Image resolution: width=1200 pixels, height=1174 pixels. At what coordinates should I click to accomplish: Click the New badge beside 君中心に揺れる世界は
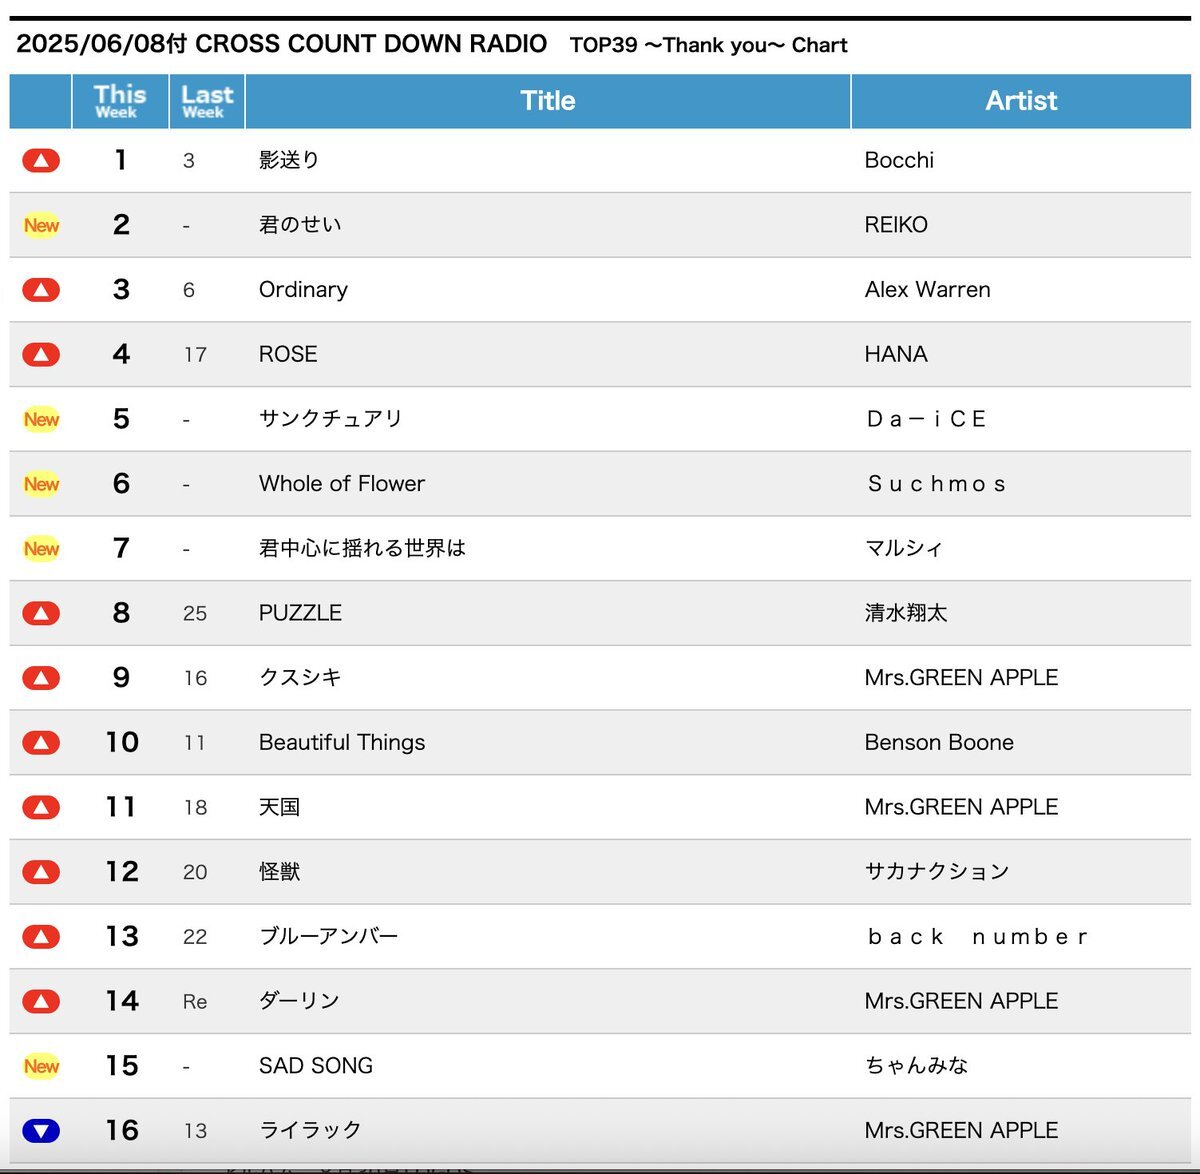(x=41, y=548)
